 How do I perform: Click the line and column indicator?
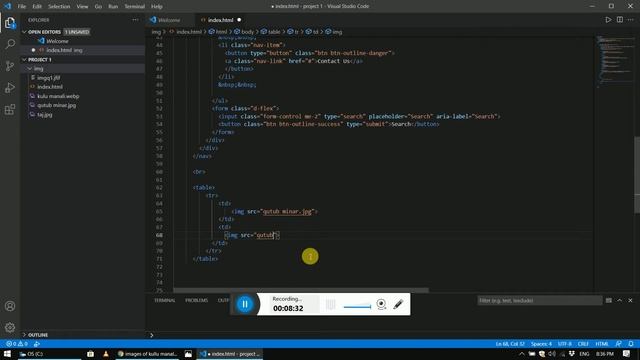(510, 344)
